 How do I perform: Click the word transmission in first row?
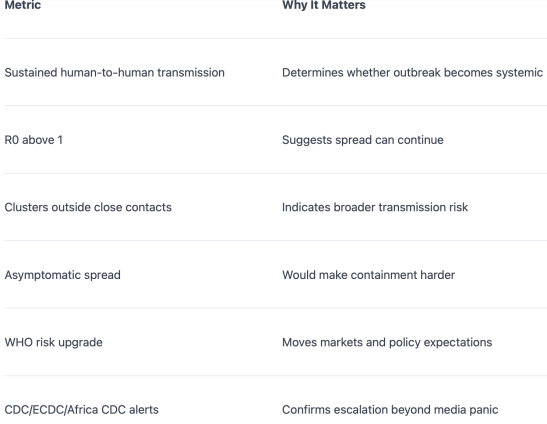click(191, 73)
